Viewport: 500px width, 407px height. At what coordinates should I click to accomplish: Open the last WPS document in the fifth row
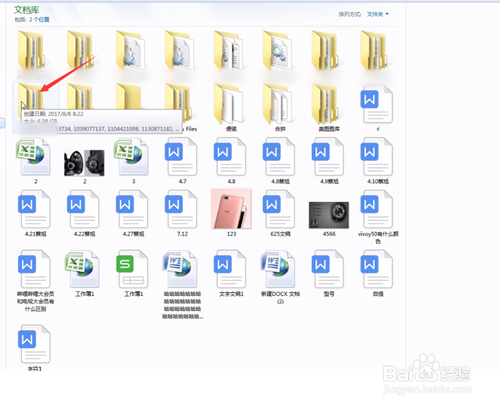(x=378, y=273)
